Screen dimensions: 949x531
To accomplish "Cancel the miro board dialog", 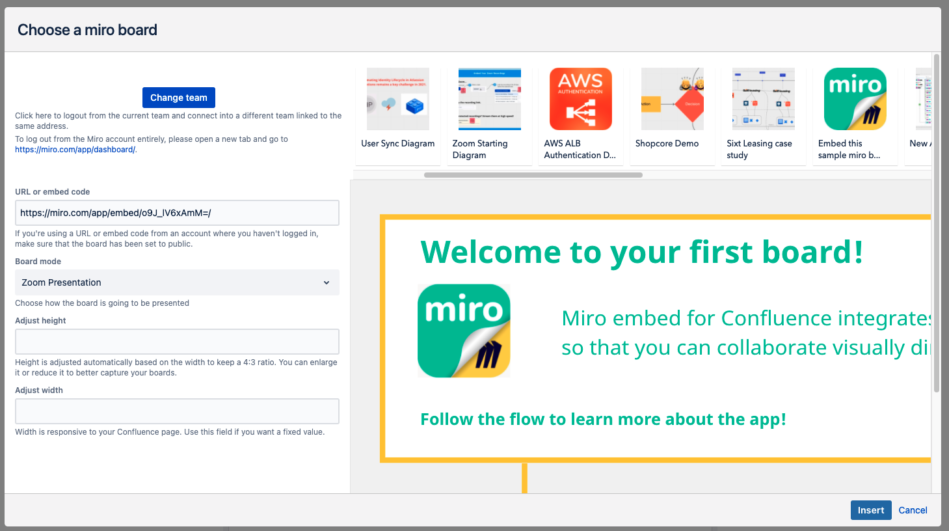I will [913, 510].
